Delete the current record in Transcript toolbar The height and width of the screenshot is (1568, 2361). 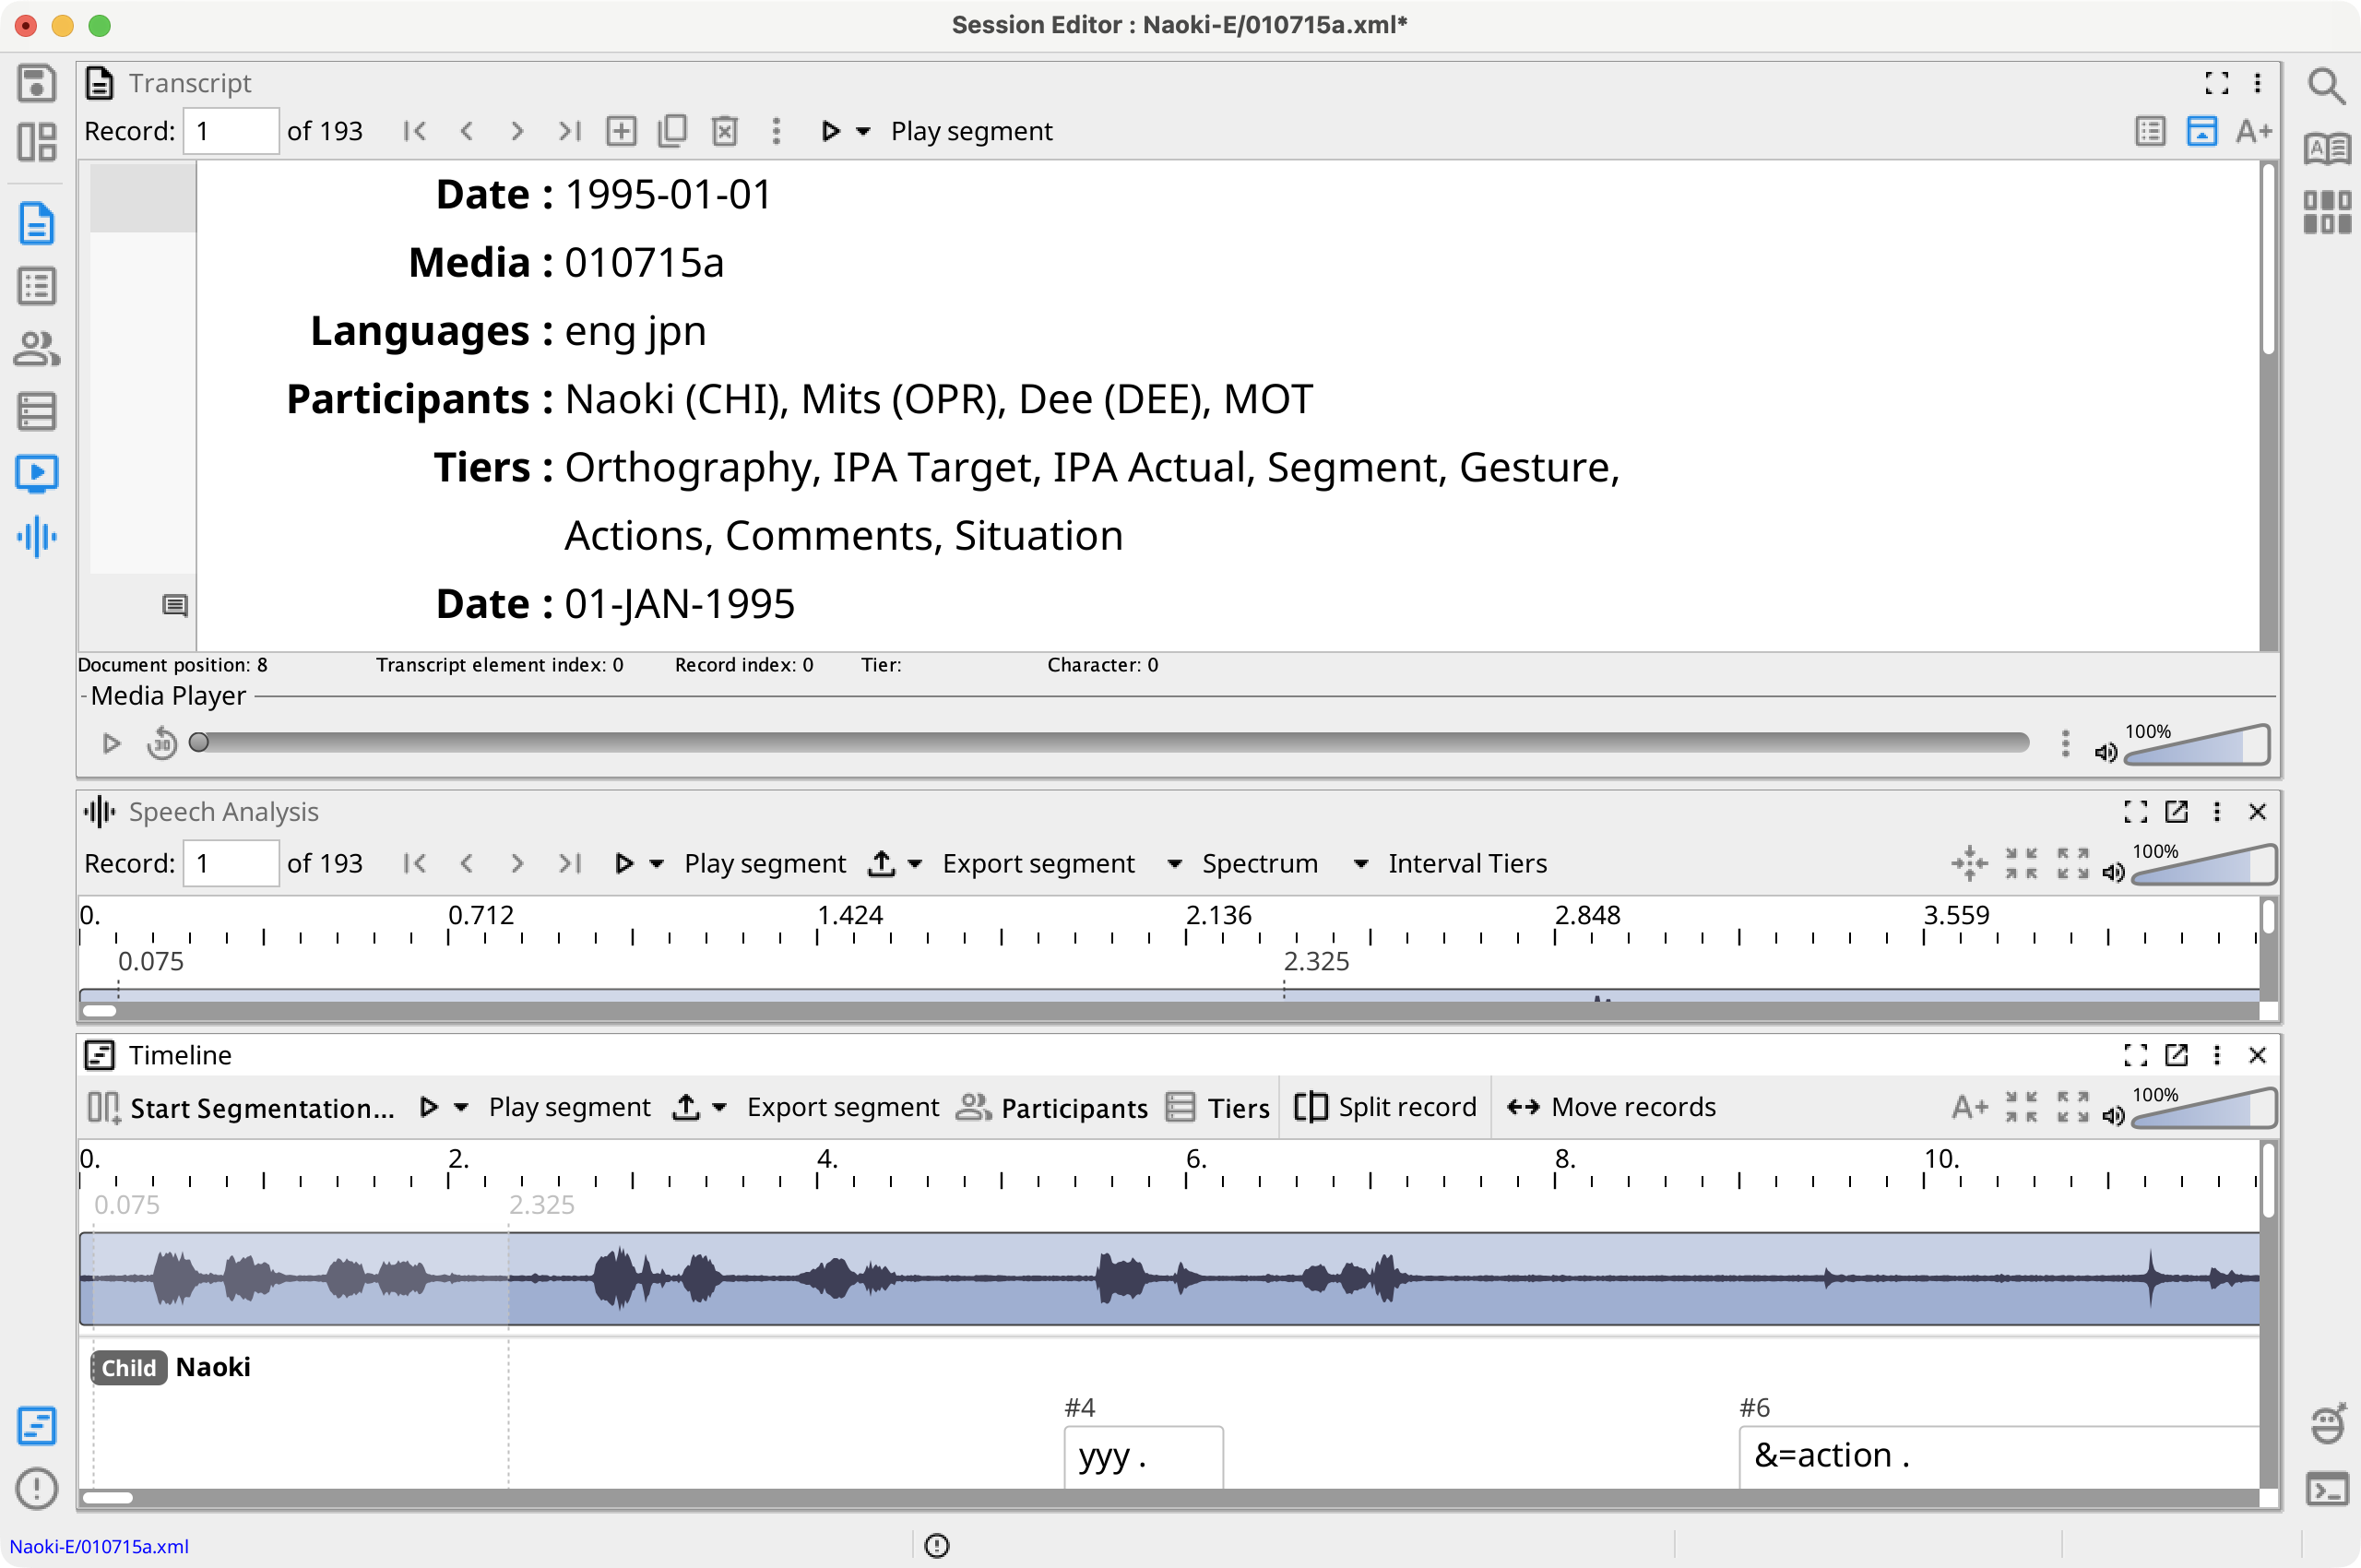pyautogui.click(x=724, y=131)
